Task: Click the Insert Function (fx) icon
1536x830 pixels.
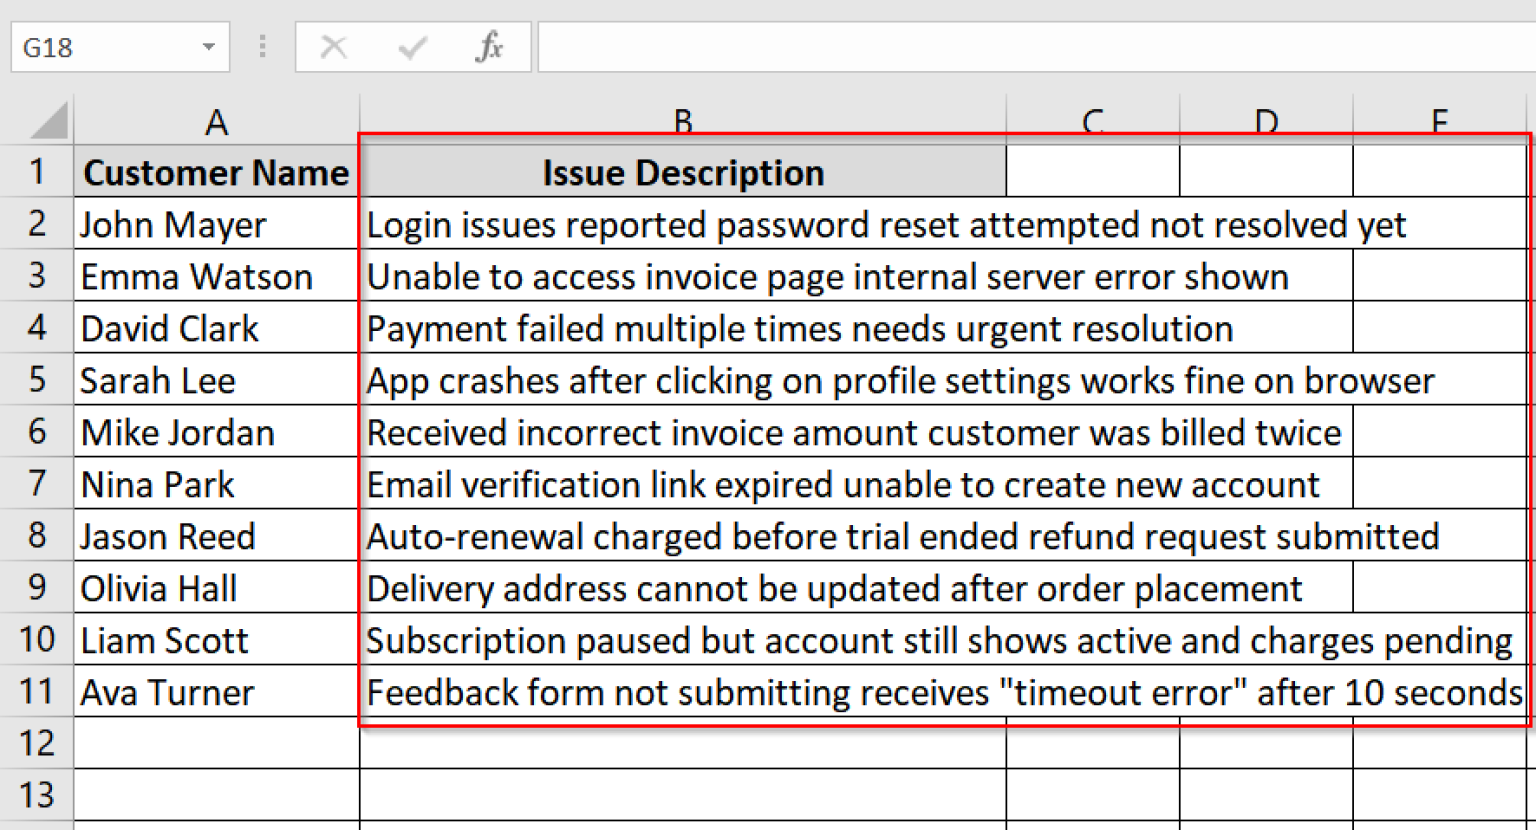Action: [x=489, y=46]
